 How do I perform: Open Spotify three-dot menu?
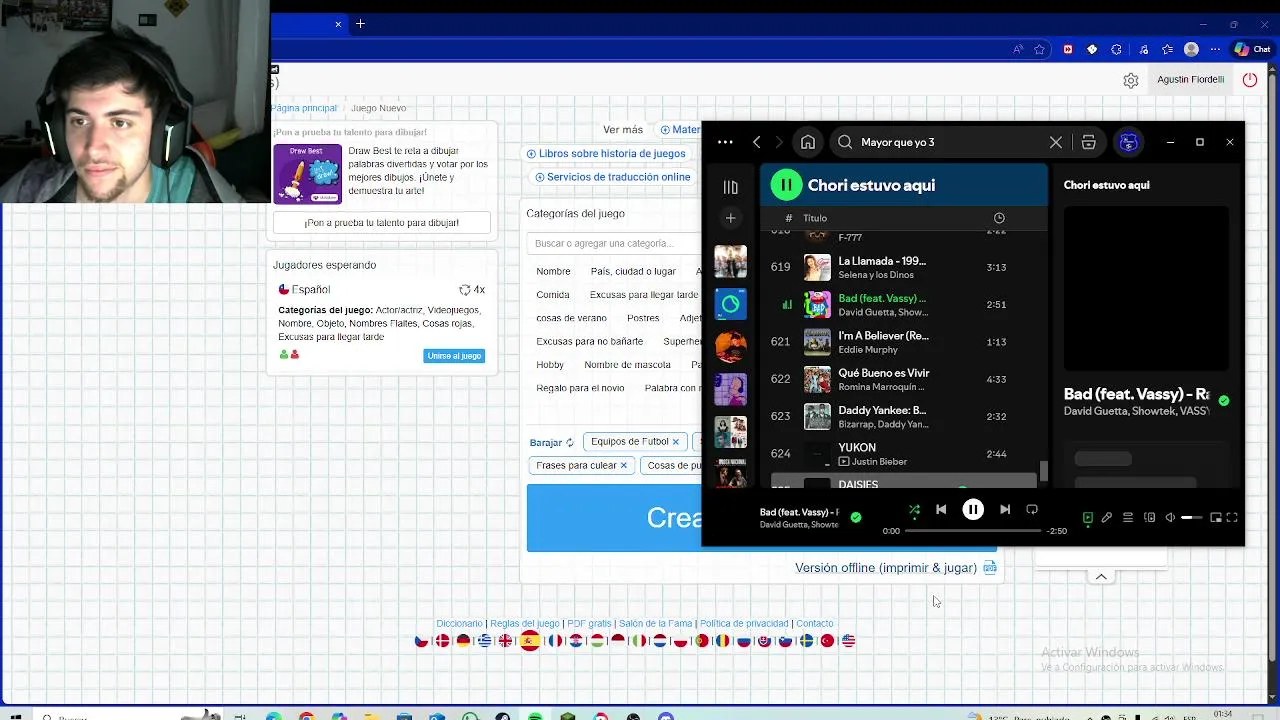[x=725, y=142]
